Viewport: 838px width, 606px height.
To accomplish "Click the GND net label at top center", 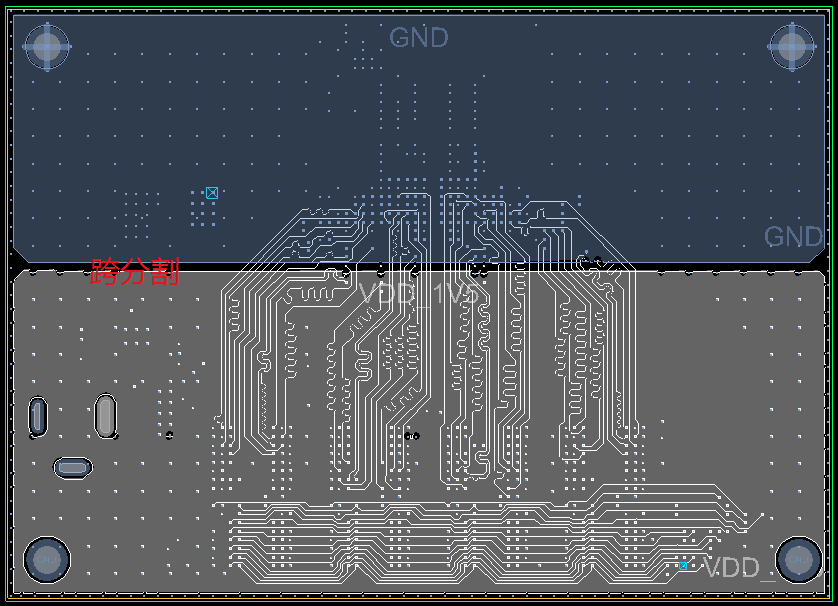I will [418, 38].
